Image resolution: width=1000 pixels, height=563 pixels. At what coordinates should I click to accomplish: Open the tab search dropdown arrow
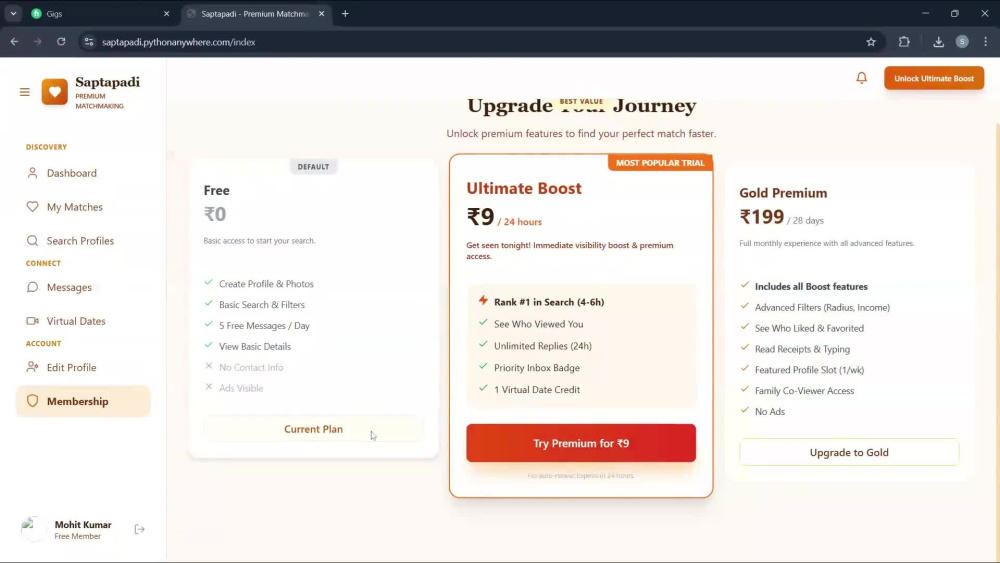point(13,13)
